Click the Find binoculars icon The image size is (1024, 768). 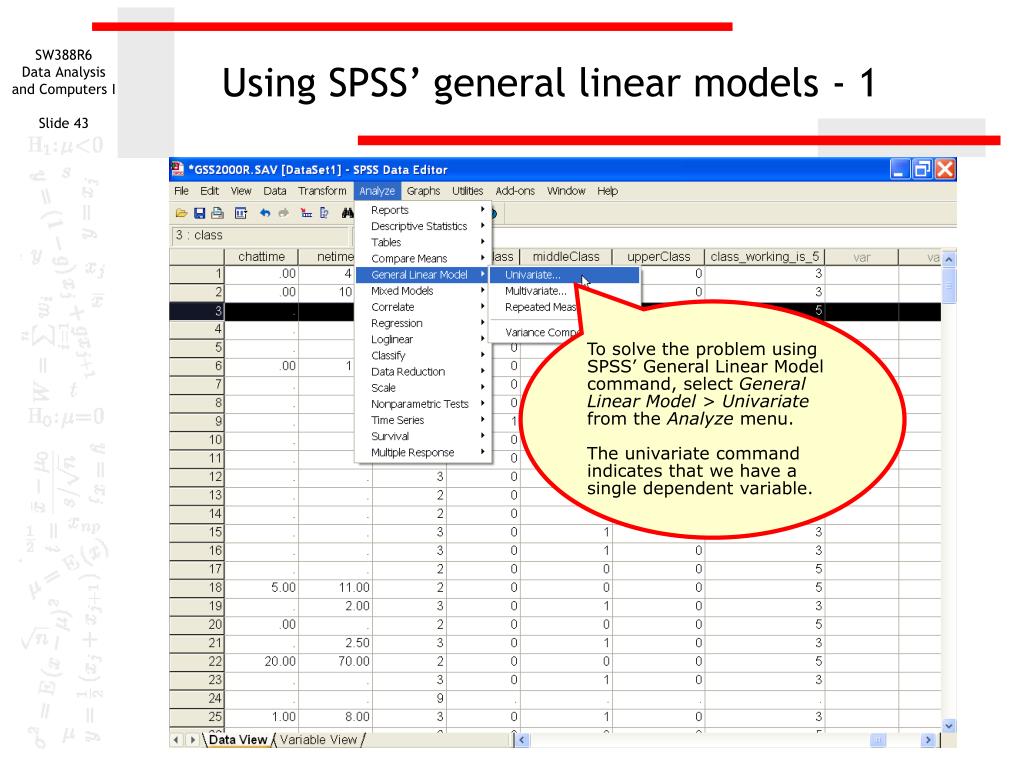point(347,213)
